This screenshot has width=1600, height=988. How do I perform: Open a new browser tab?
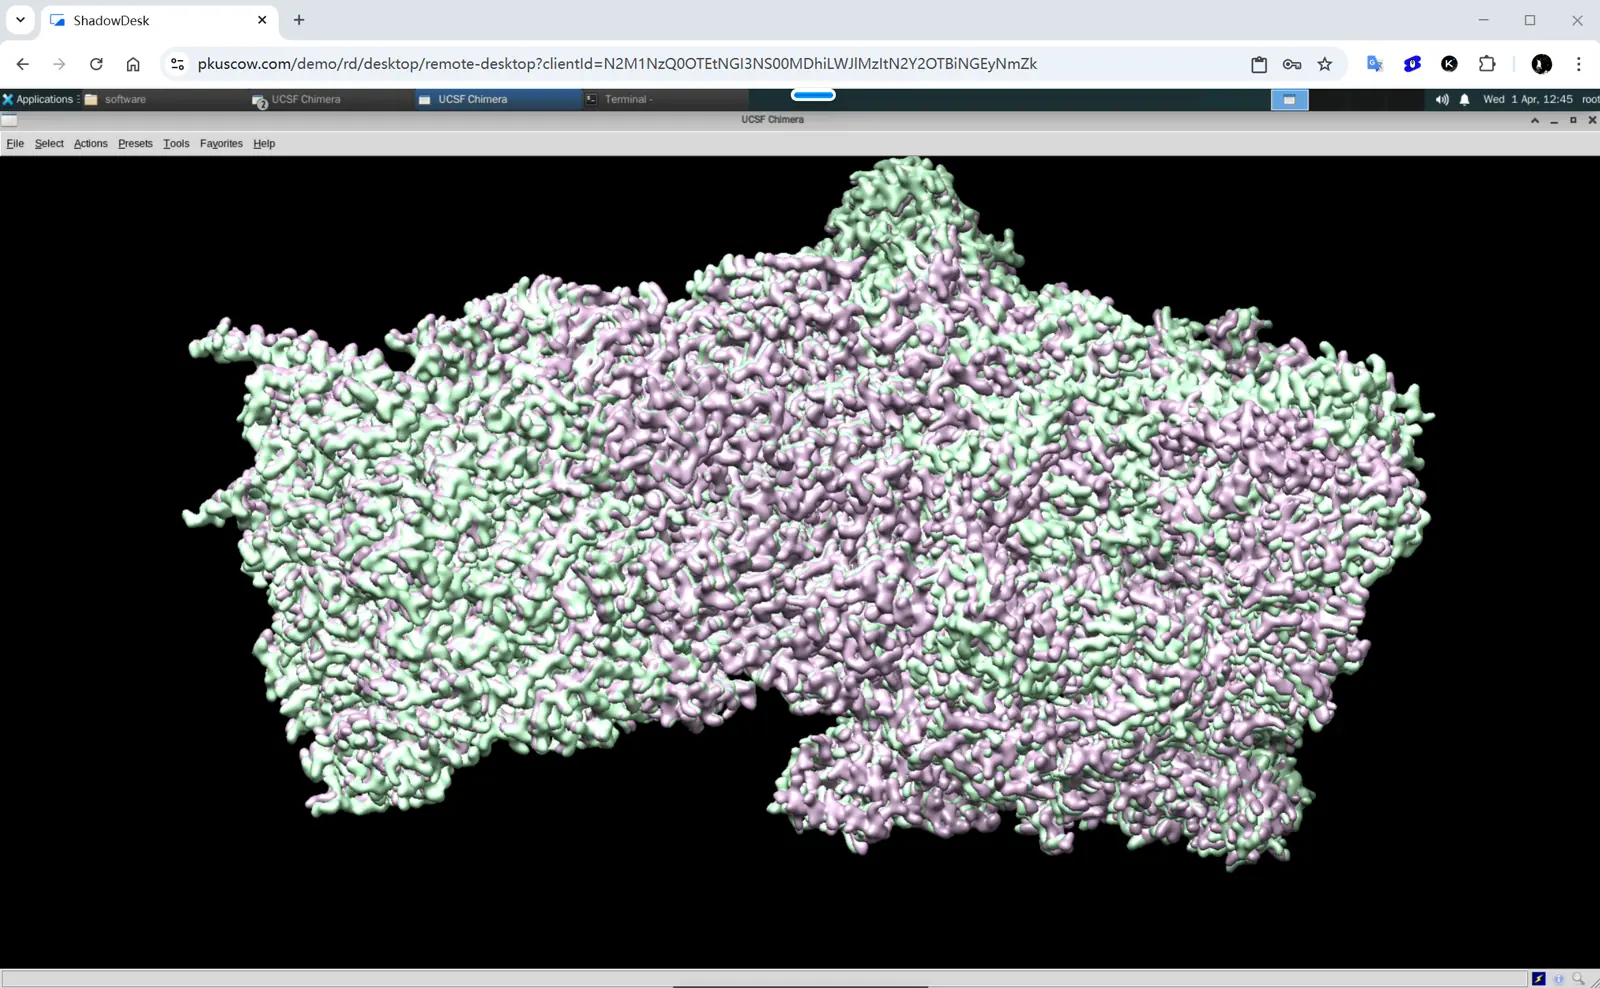[x=299, y=20]
